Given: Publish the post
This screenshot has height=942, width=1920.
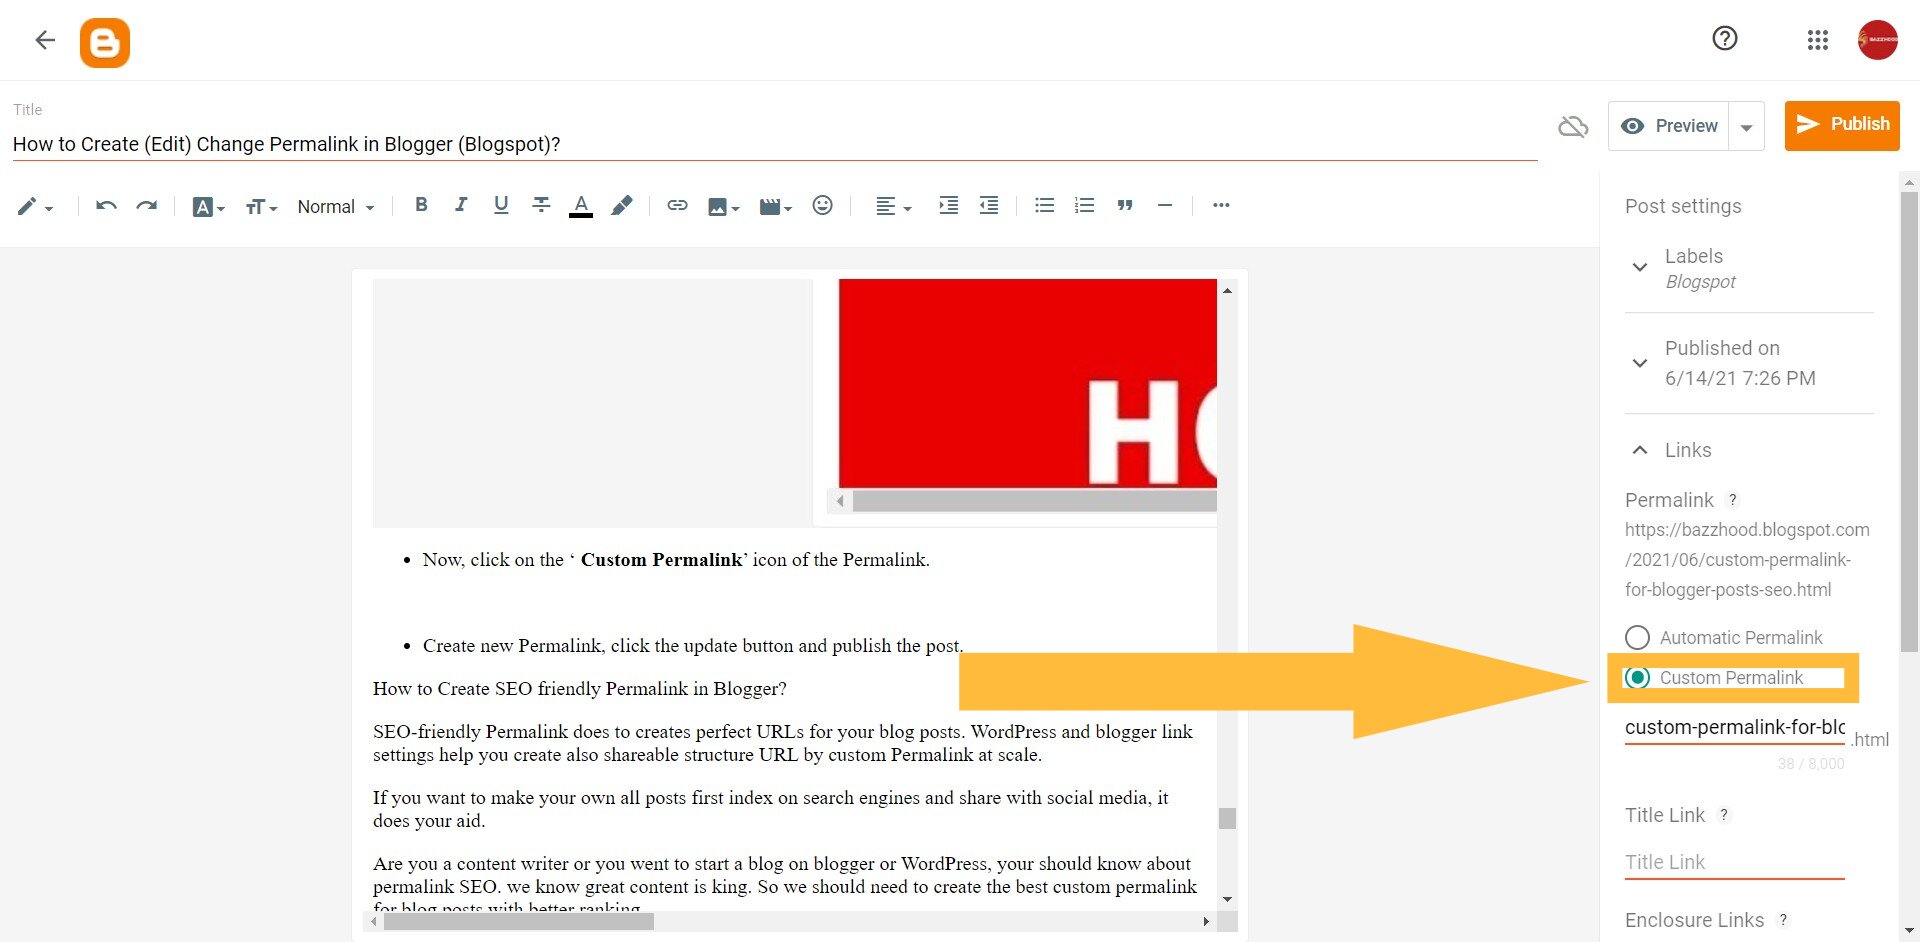Looking at the screenshot, I should coord(1842,125).
